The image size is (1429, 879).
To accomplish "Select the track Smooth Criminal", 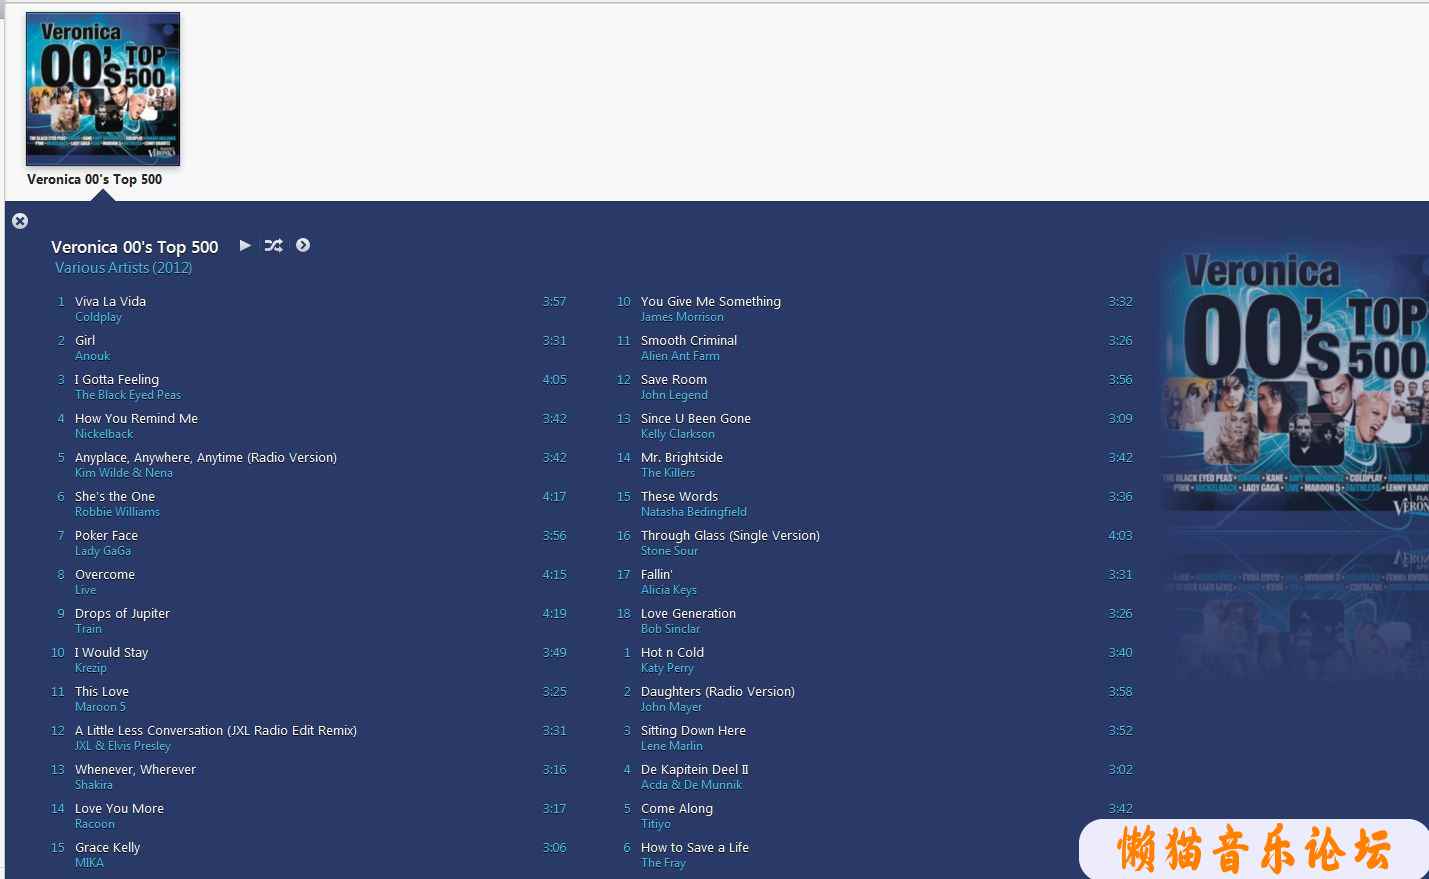I will (688, 340).
